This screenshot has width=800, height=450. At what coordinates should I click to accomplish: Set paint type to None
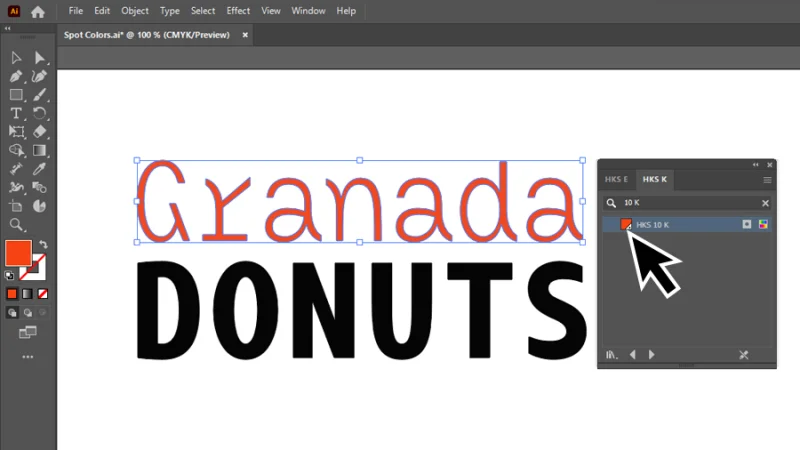tap(43, 294)
